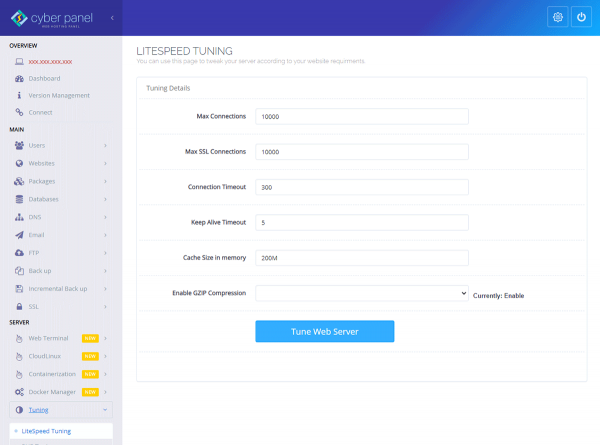
Task: Open Docker Manager menu item
Action: tap(52, 392)
